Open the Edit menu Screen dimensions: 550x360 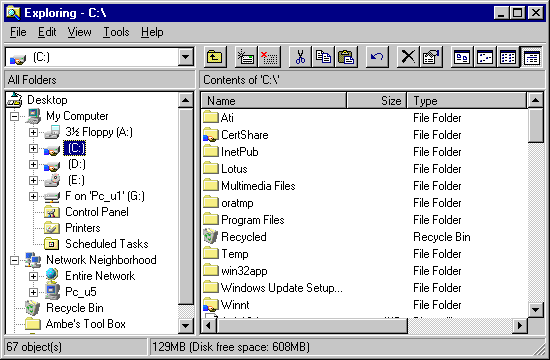pos(47,32)
